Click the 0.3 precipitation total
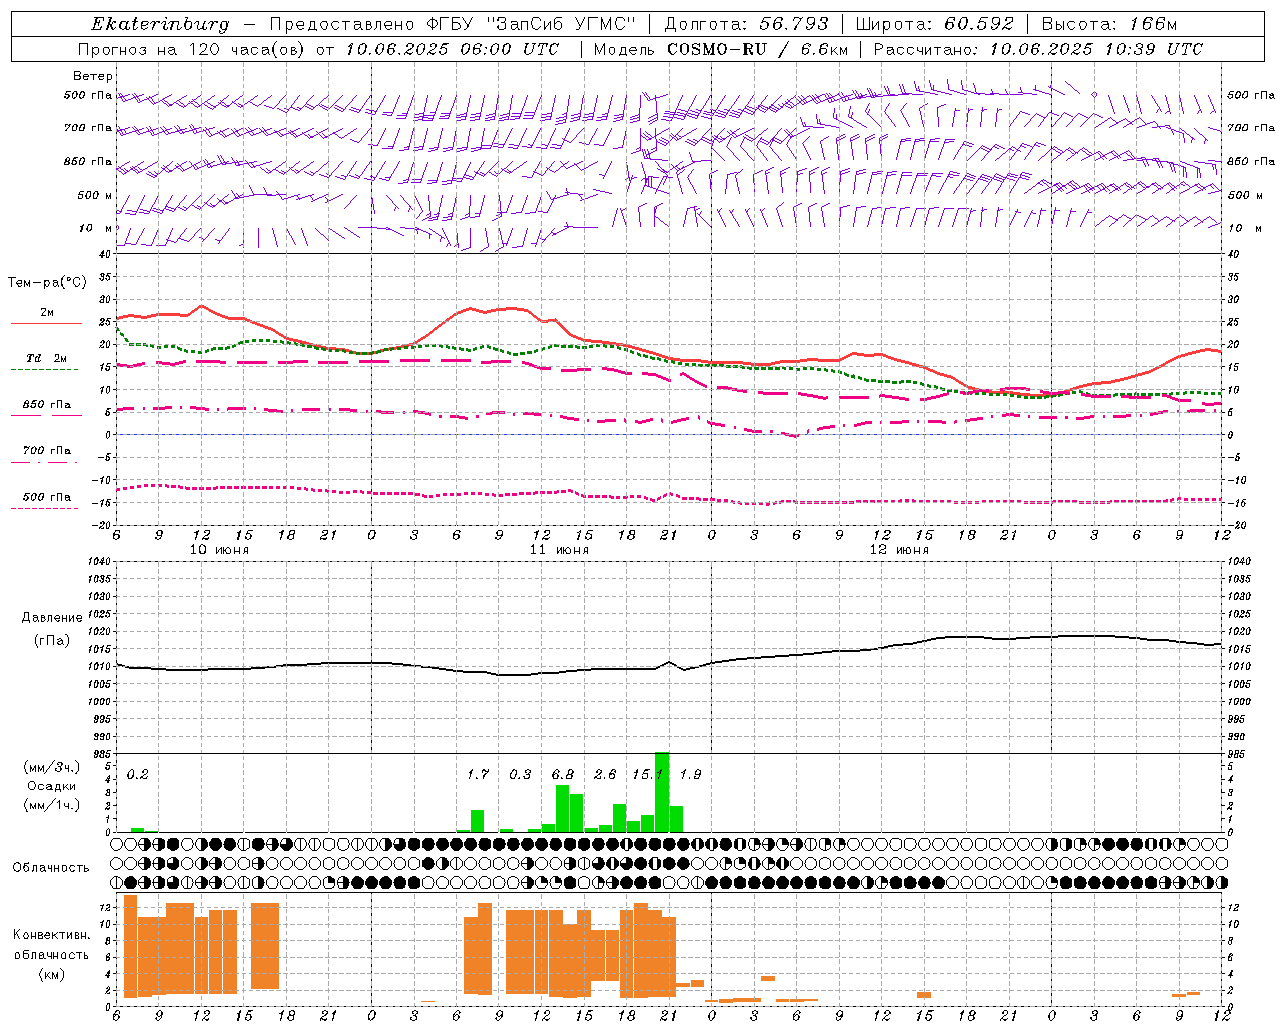This screenshot has height=1024, width=1280. (520, 774)
